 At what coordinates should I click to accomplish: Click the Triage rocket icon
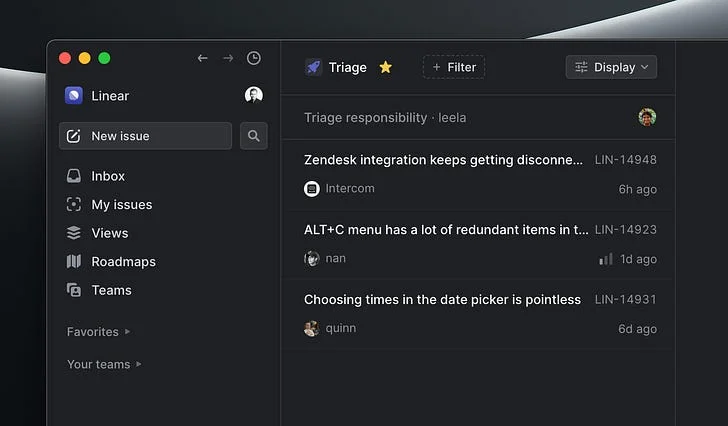[x=313, y=67]
